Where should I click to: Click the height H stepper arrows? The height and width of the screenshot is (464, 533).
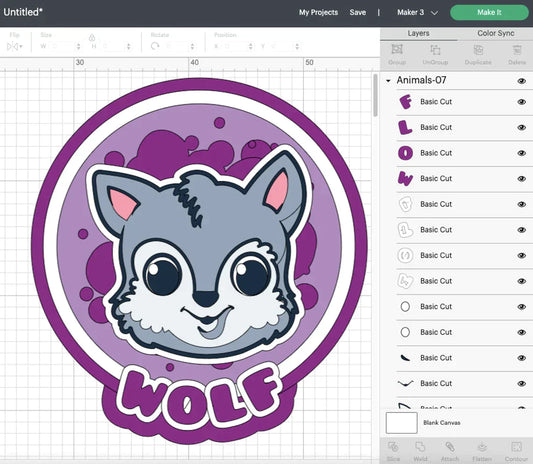click(x=128, y=46)
